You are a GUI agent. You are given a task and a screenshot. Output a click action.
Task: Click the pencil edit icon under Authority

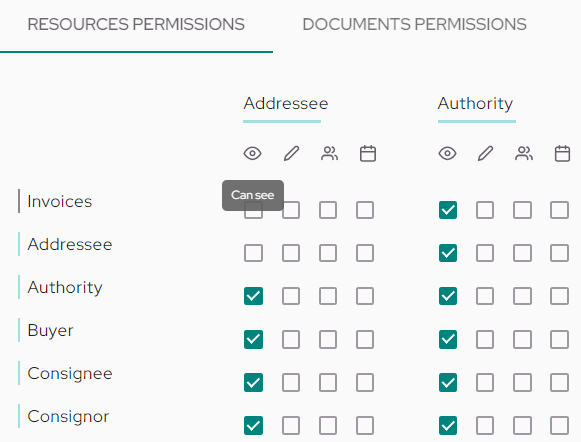(485, 153)
